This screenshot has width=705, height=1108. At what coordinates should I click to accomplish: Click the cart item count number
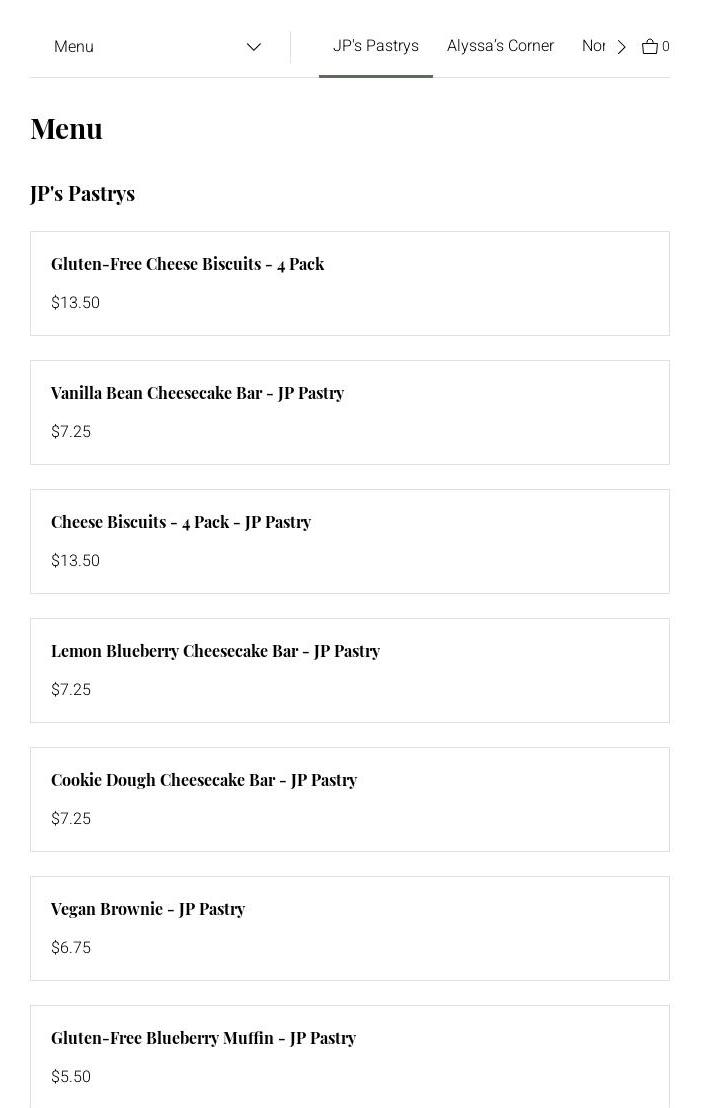tap(666, 47)
